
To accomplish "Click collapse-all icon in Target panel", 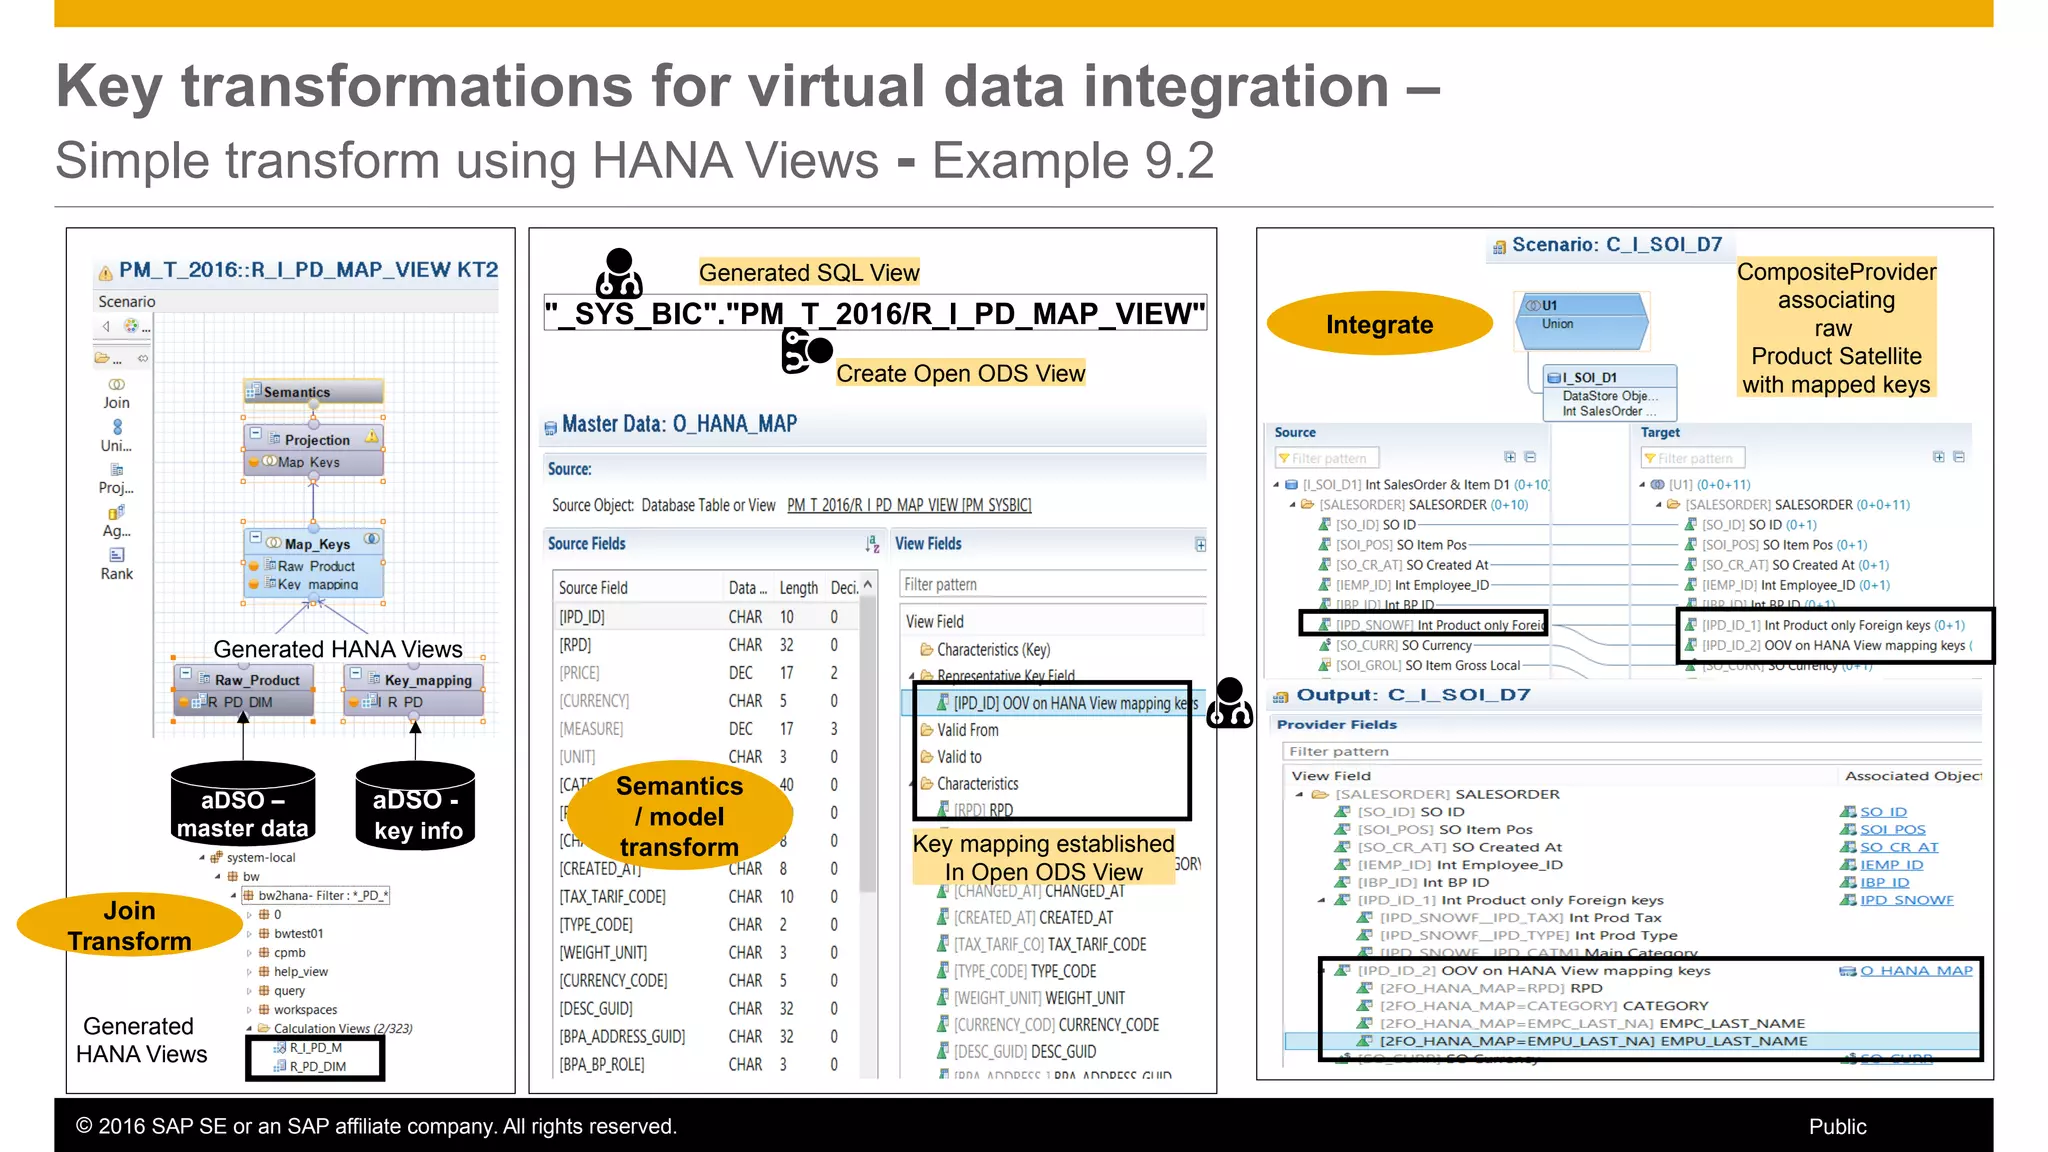I will [x=1959, y=457].
